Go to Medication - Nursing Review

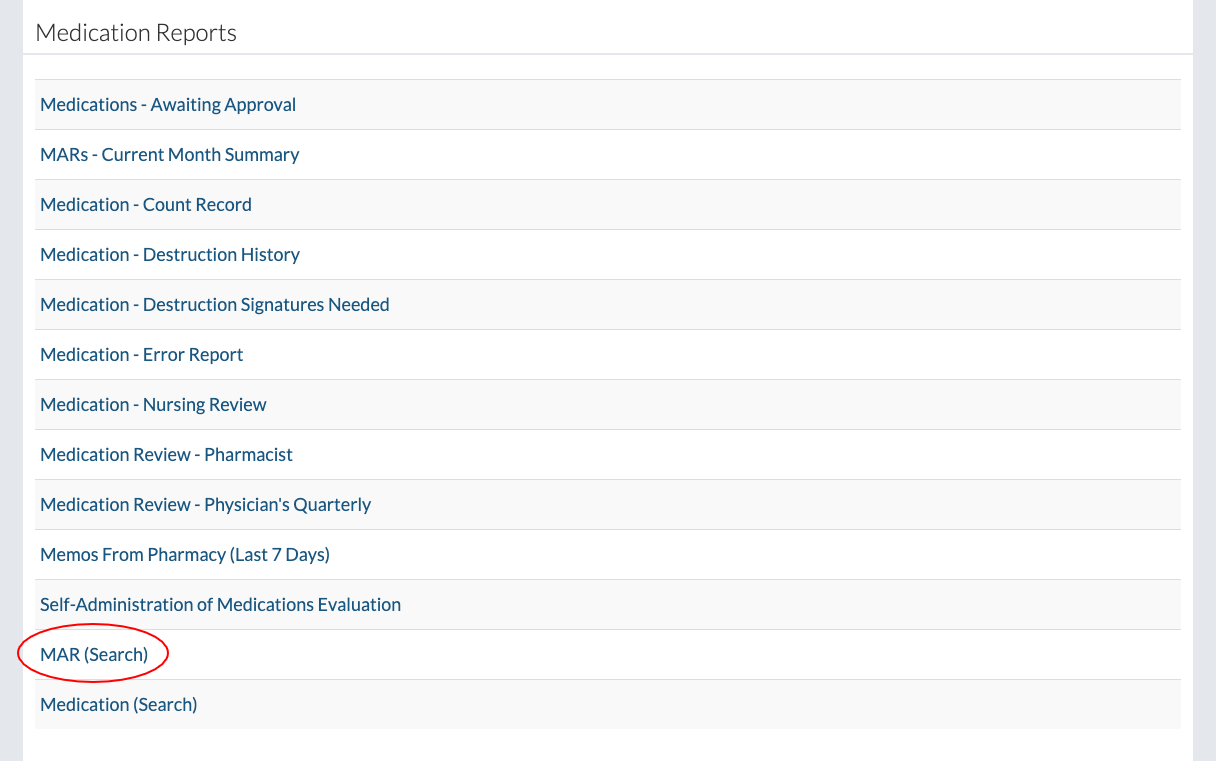(153, 405)
